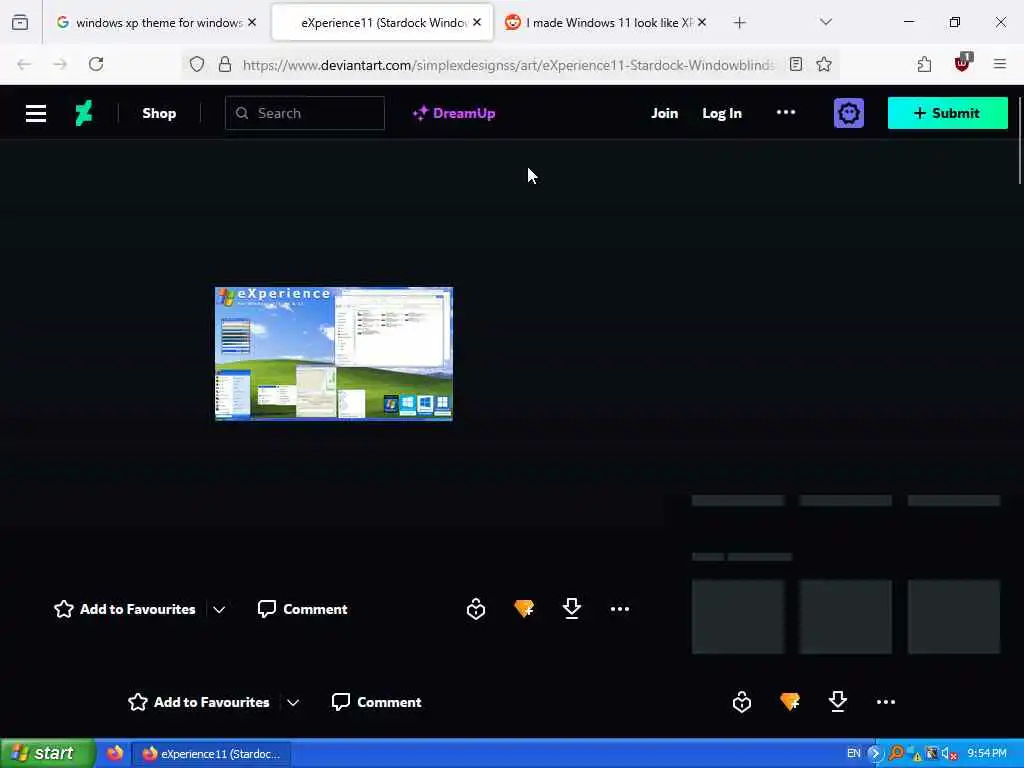This screenshot has width=1024, height=768.
Task: Open the Windows XP start menu
Action: (x=48, y=753)
